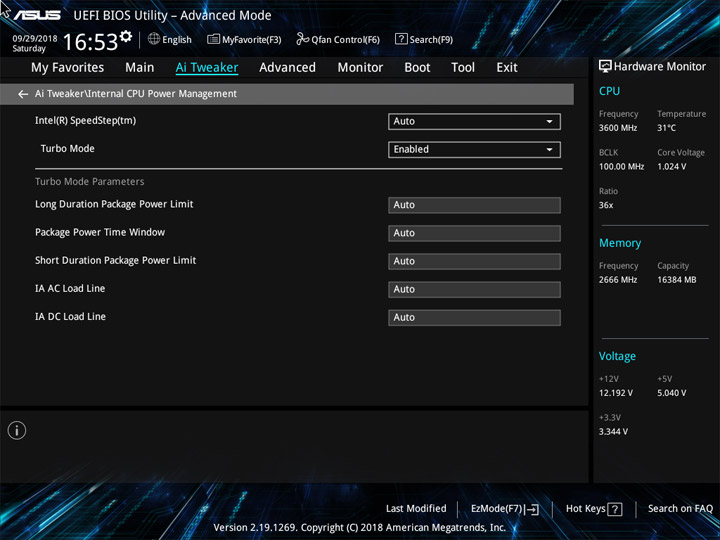Switch to the Boot tab

(x=417, y=68)
